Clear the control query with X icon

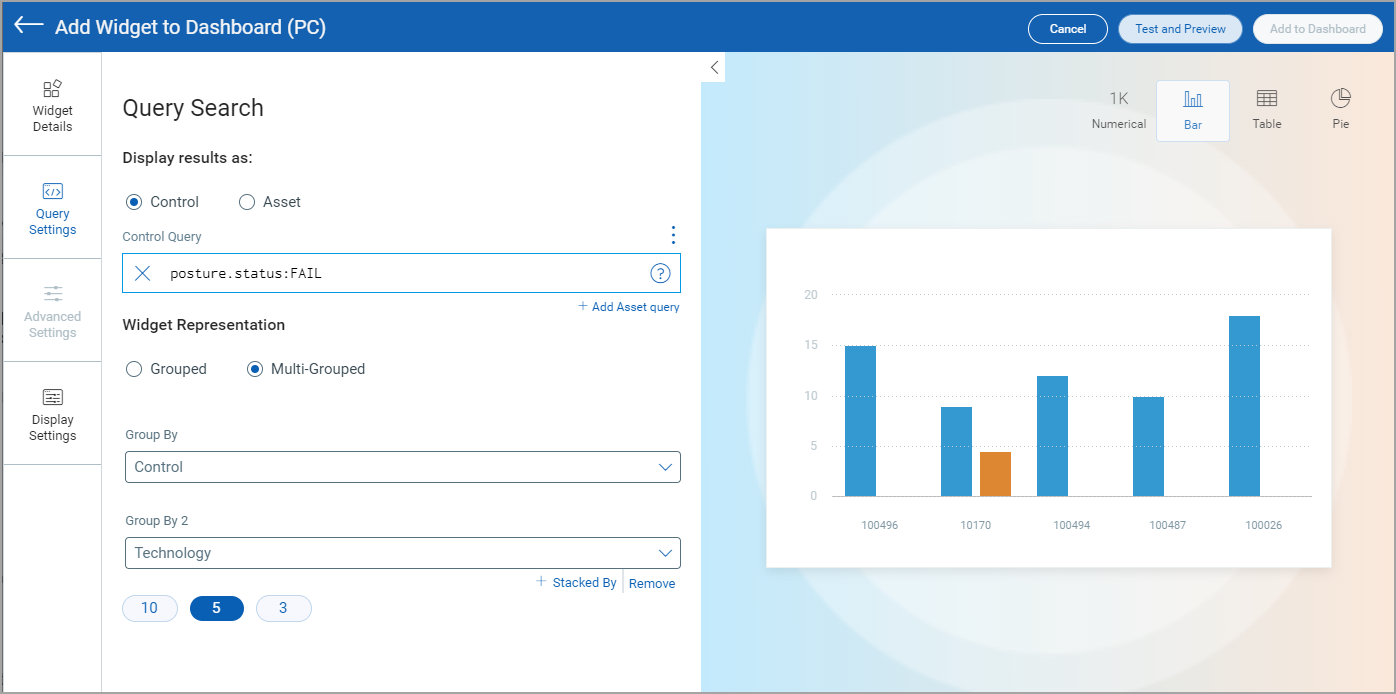[143, 273]
